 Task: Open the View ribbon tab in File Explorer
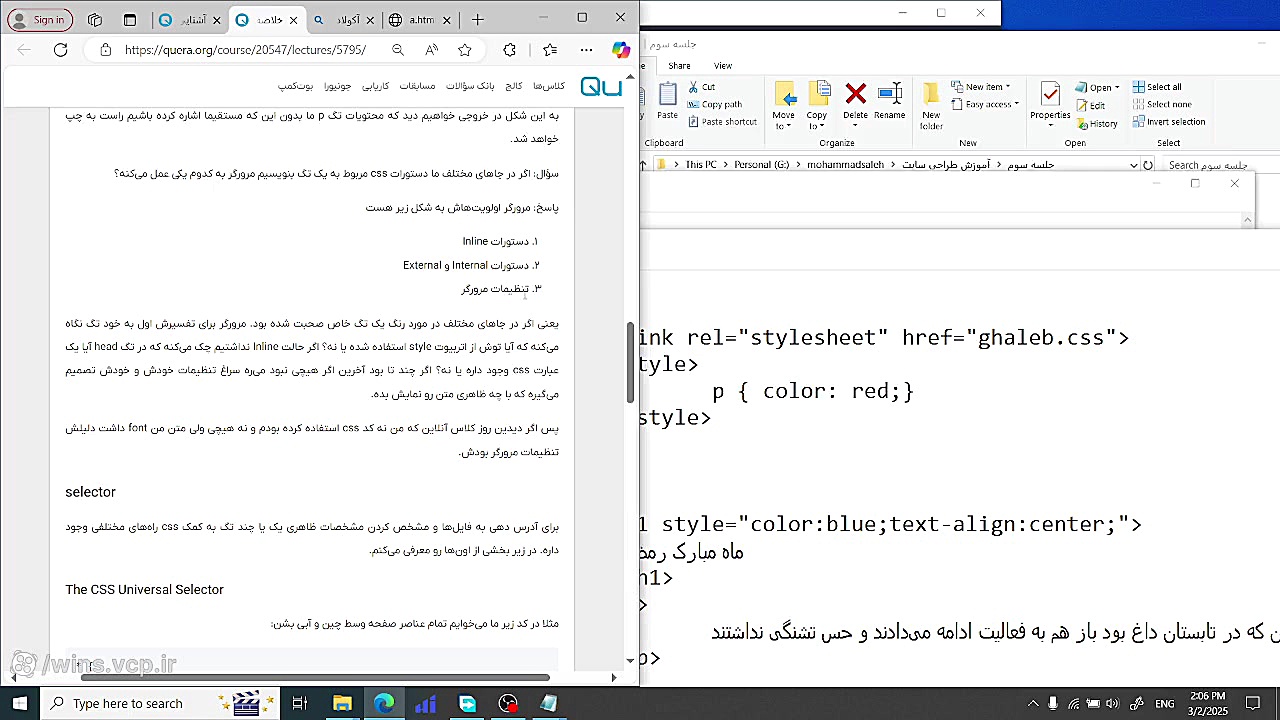(x=722, y=66)
